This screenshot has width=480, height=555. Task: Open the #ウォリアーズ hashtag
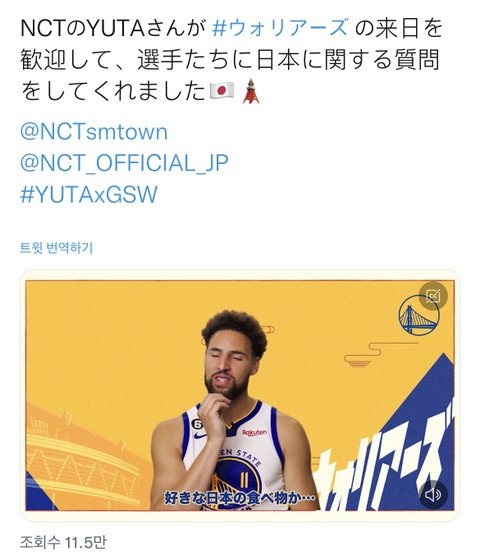(280, 28)
